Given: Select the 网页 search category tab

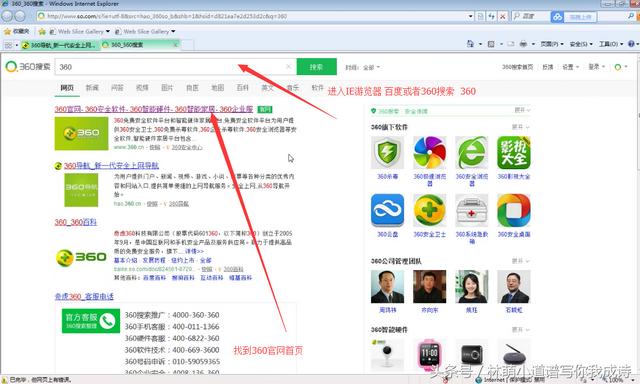Looking at the screenshot, I should pos(67,88).
